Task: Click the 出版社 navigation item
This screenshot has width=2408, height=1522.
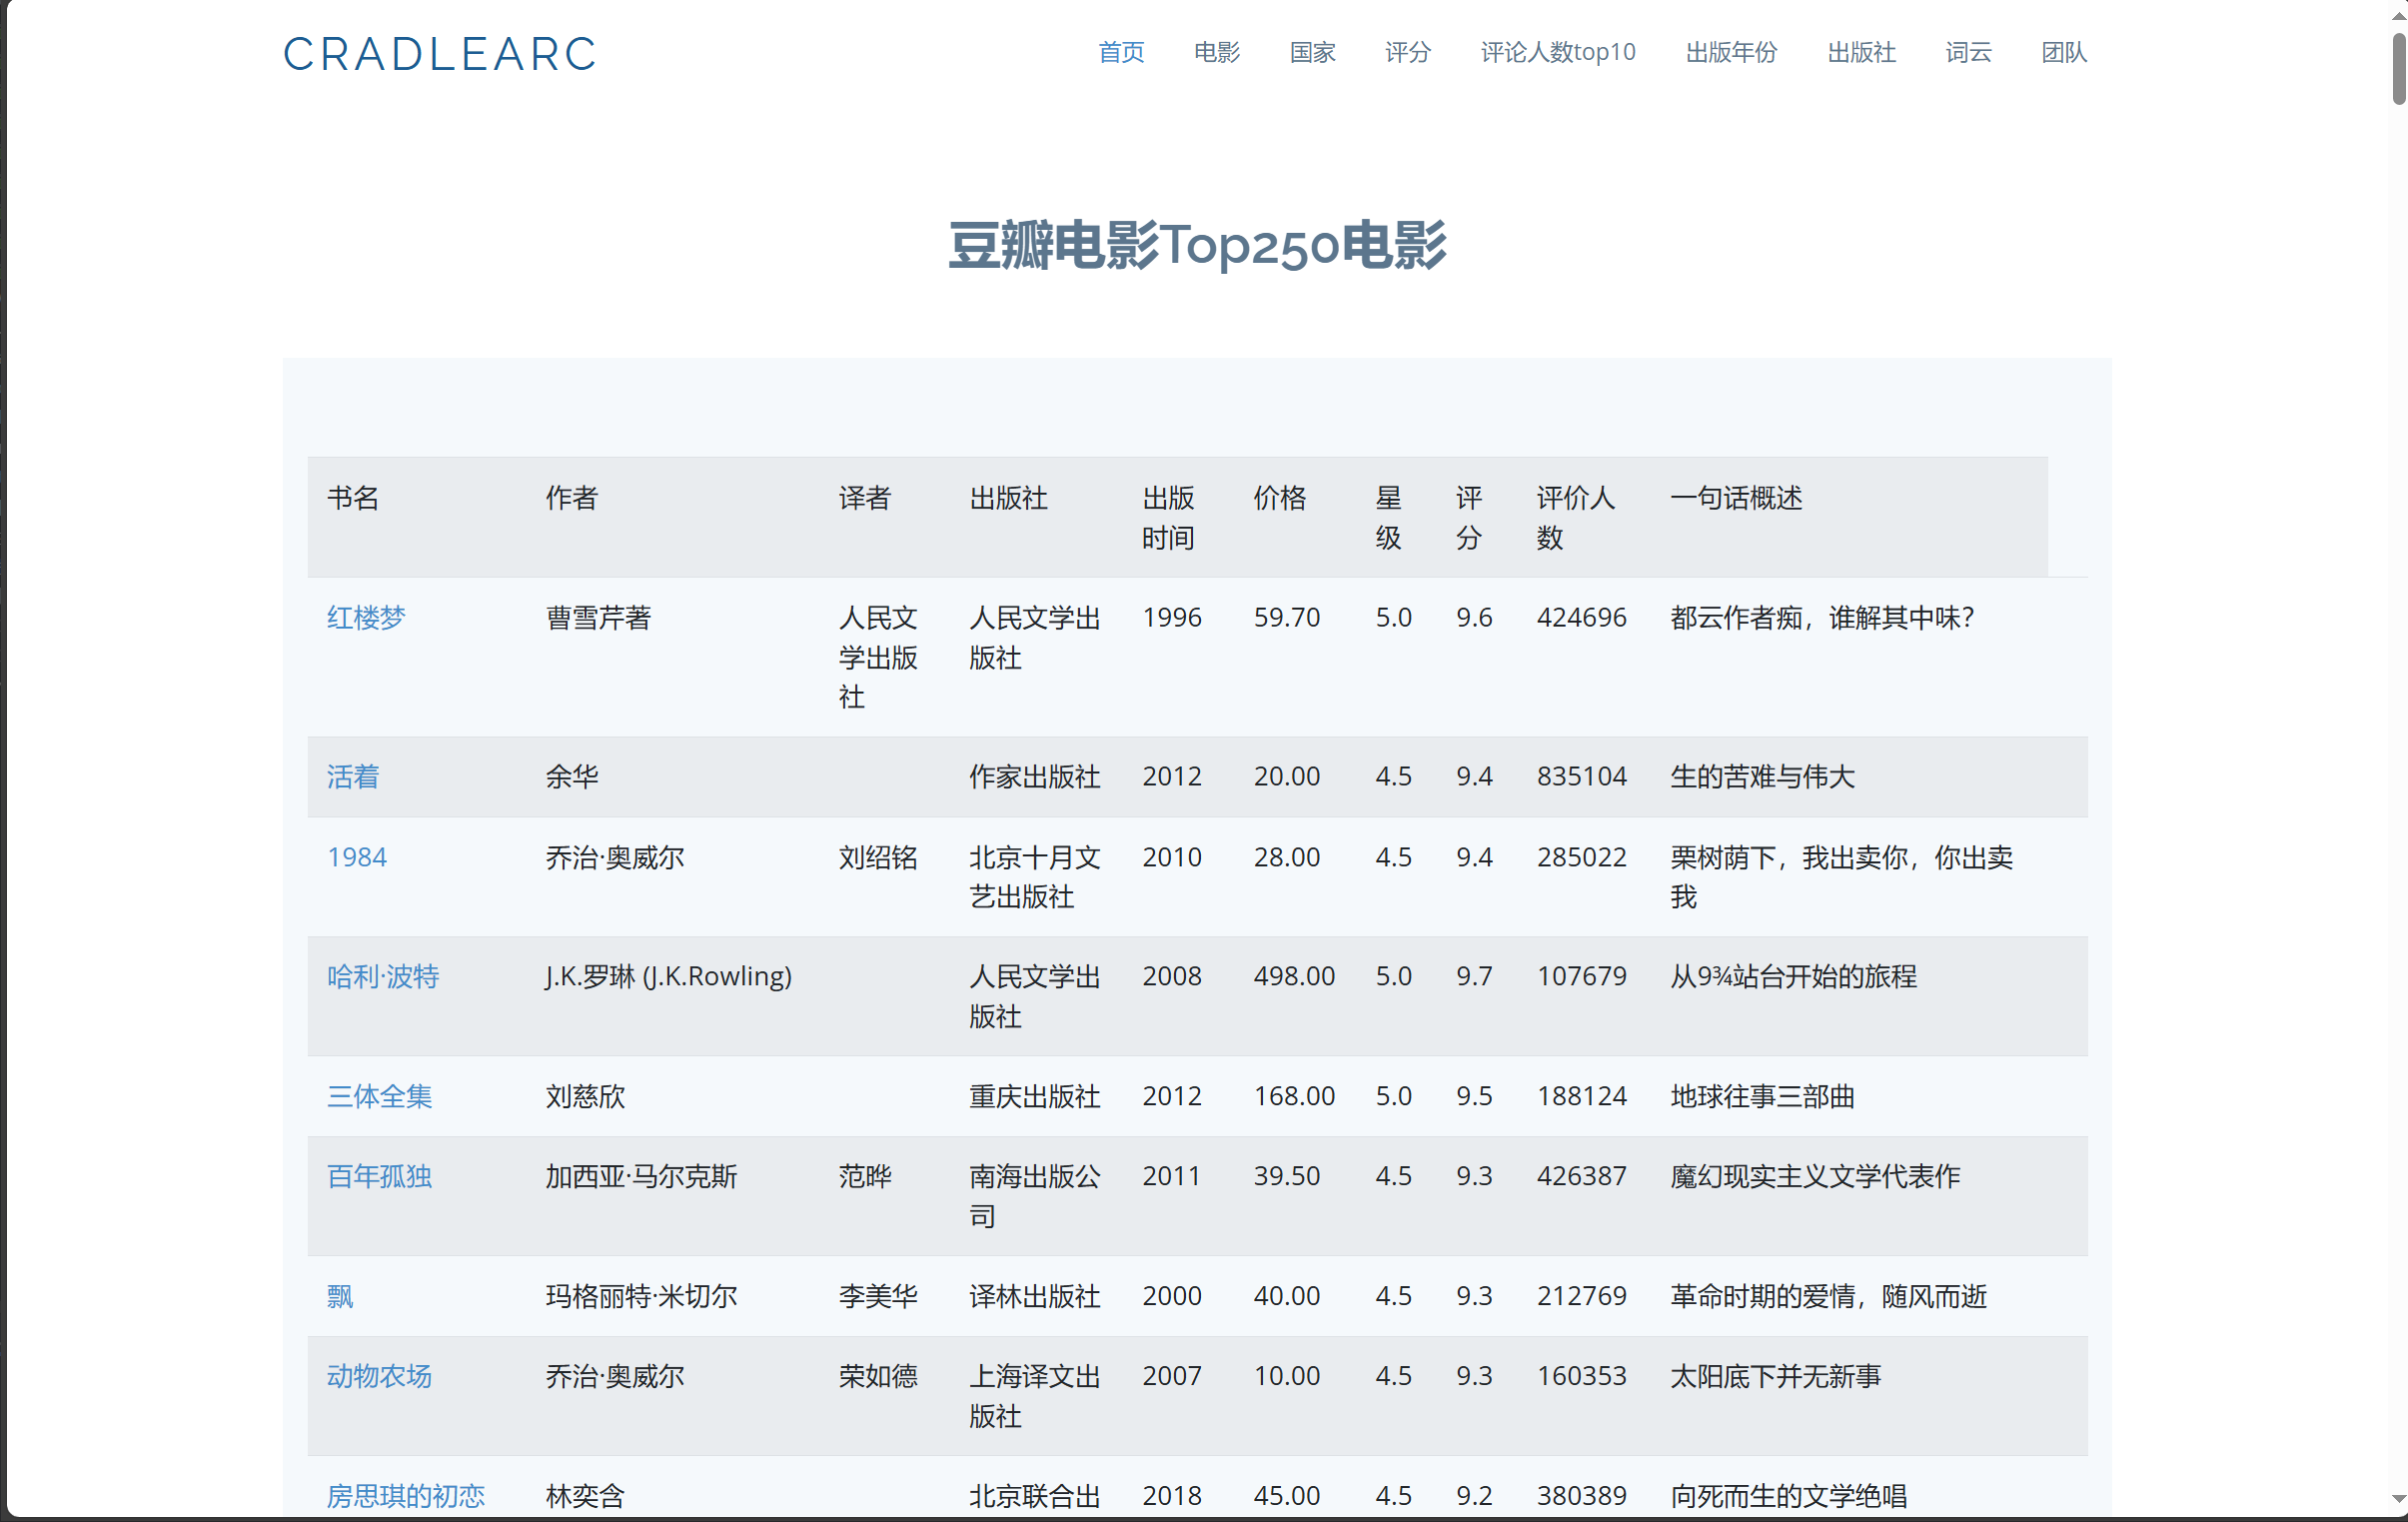Action: coord(1860,52)
